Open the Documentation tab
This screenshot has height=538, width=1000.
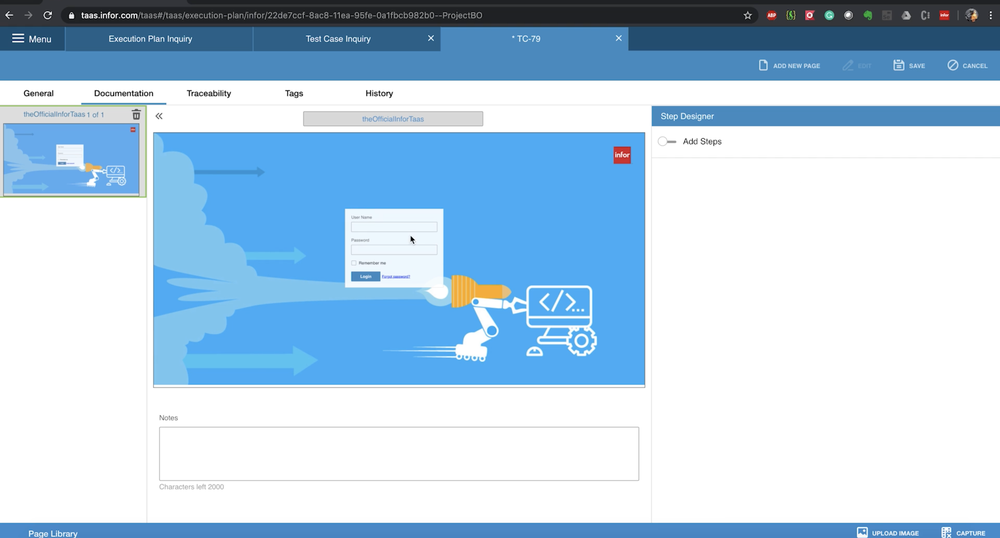click(x=124, y=93)
